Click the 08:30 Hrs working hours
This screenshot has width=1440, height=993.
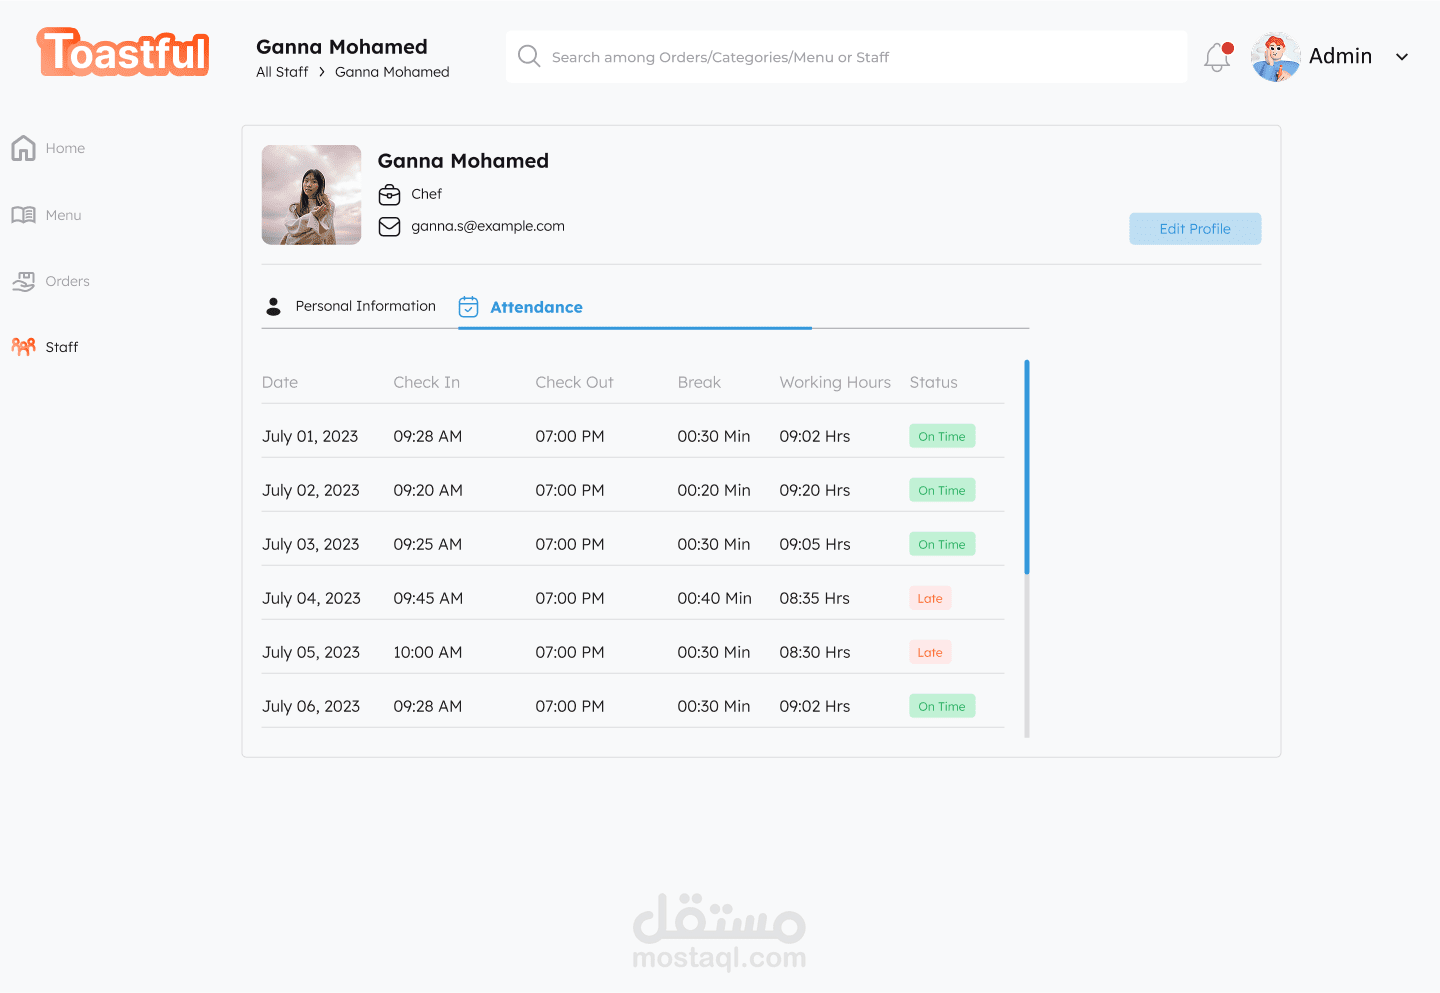(815, 652)
